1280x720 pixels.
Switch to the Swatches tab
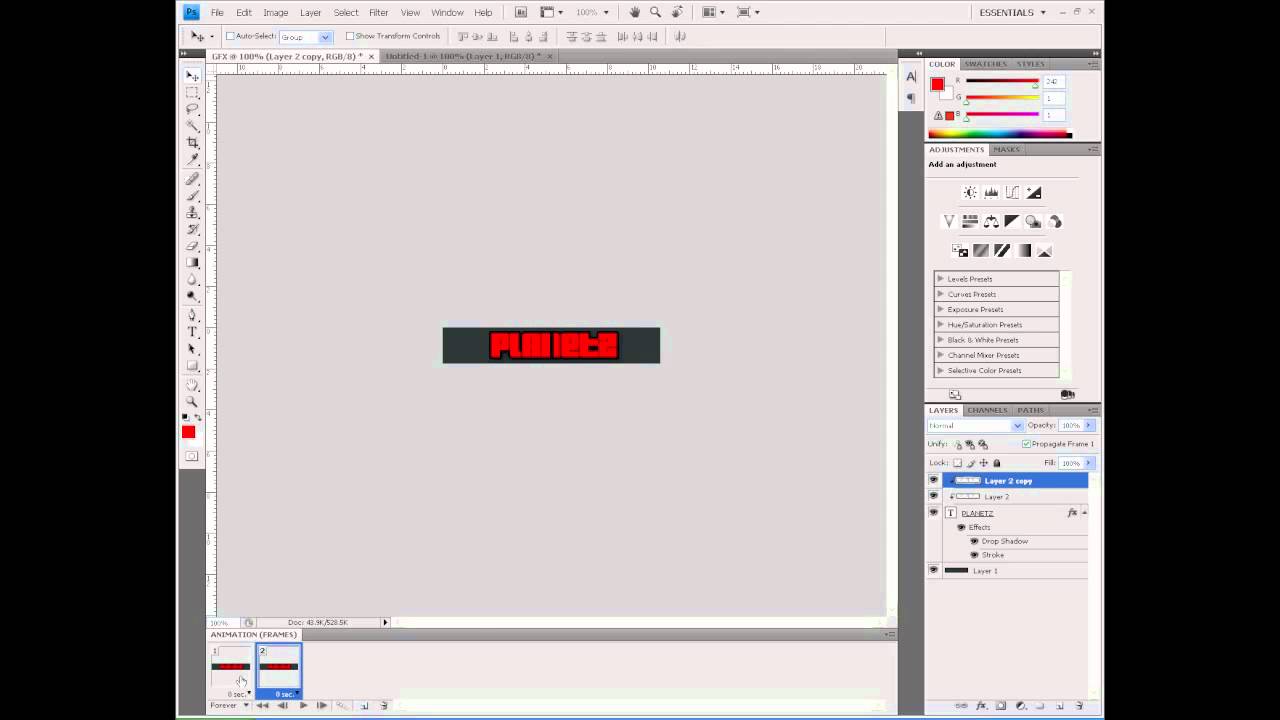point(985,64)
